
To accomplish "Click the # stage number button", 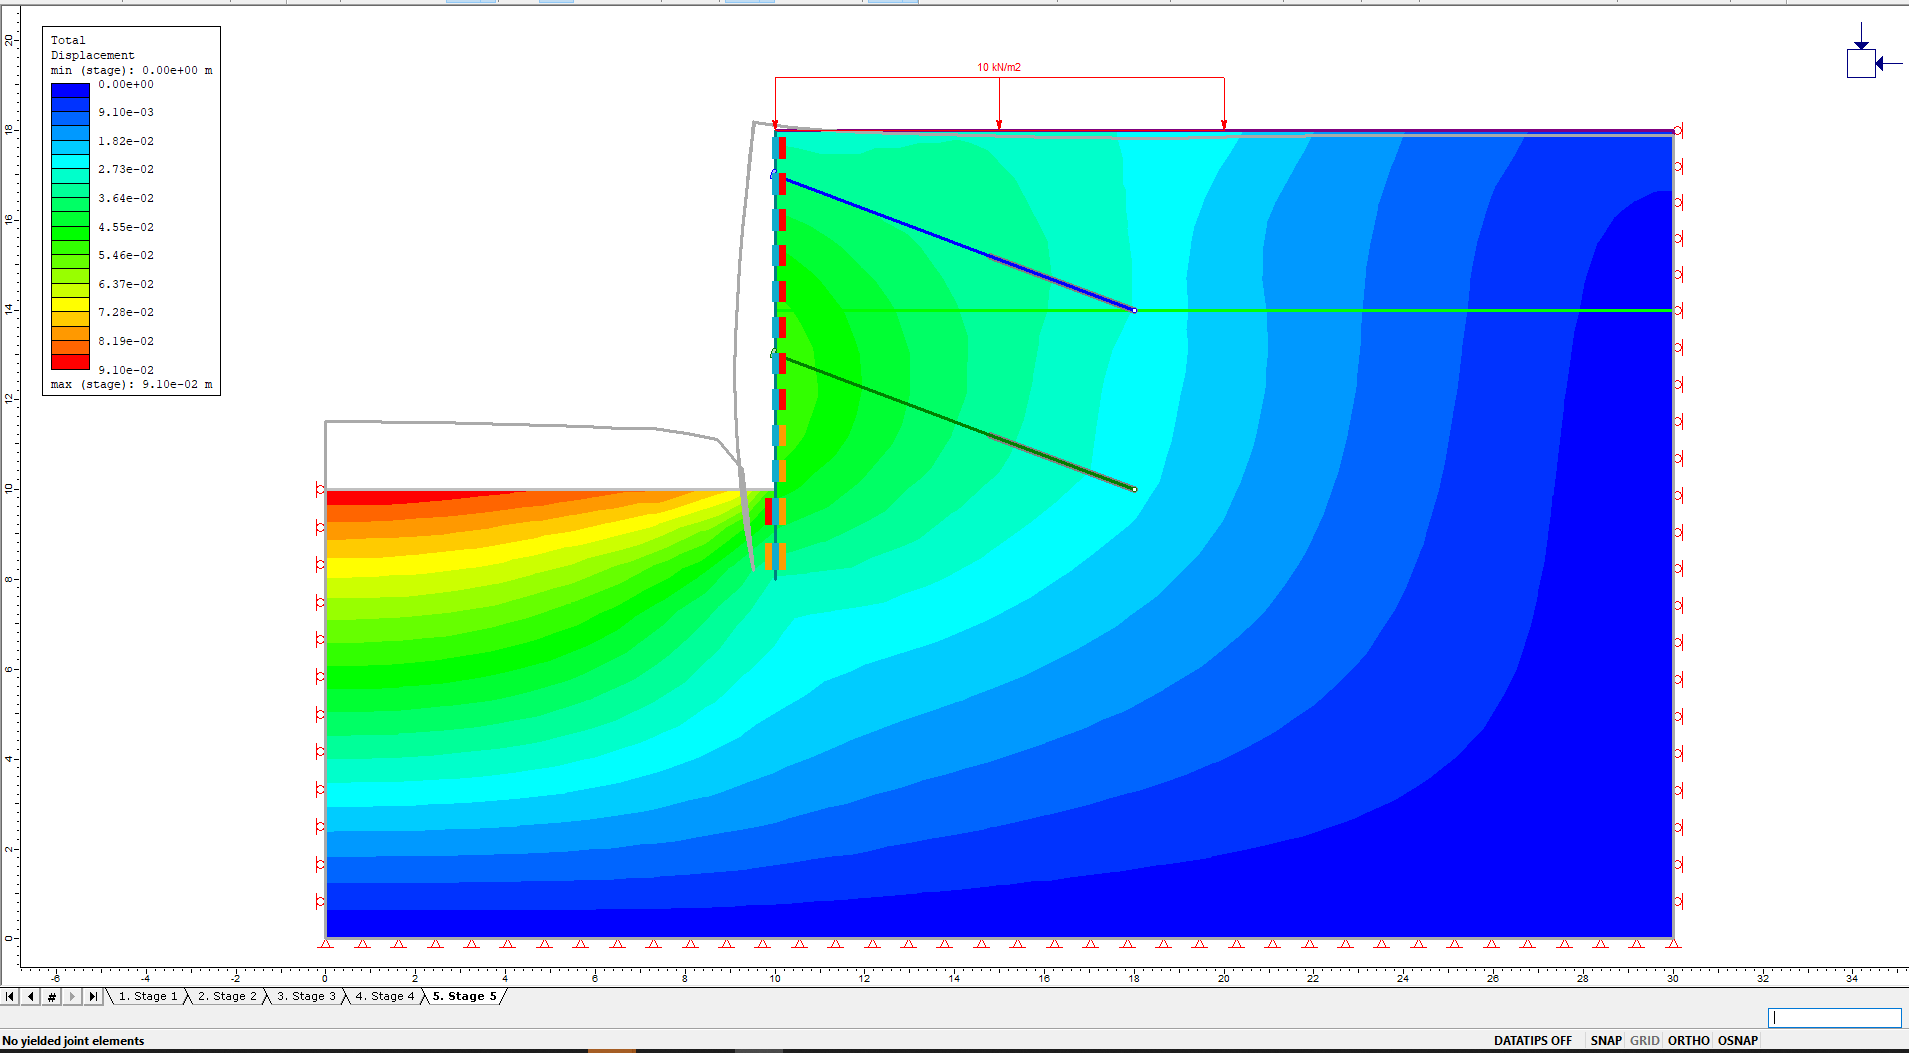I will (x=52, y=996).
